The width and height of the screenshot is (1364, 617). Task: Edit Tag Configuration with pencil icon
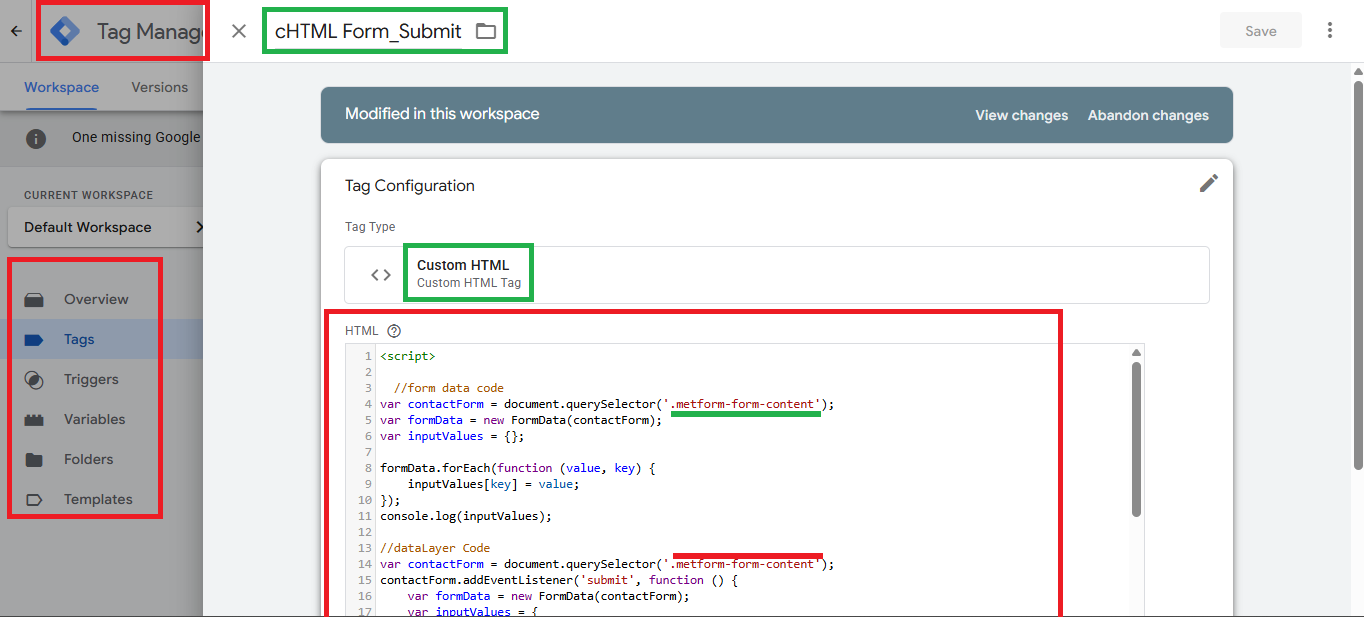1209,183
